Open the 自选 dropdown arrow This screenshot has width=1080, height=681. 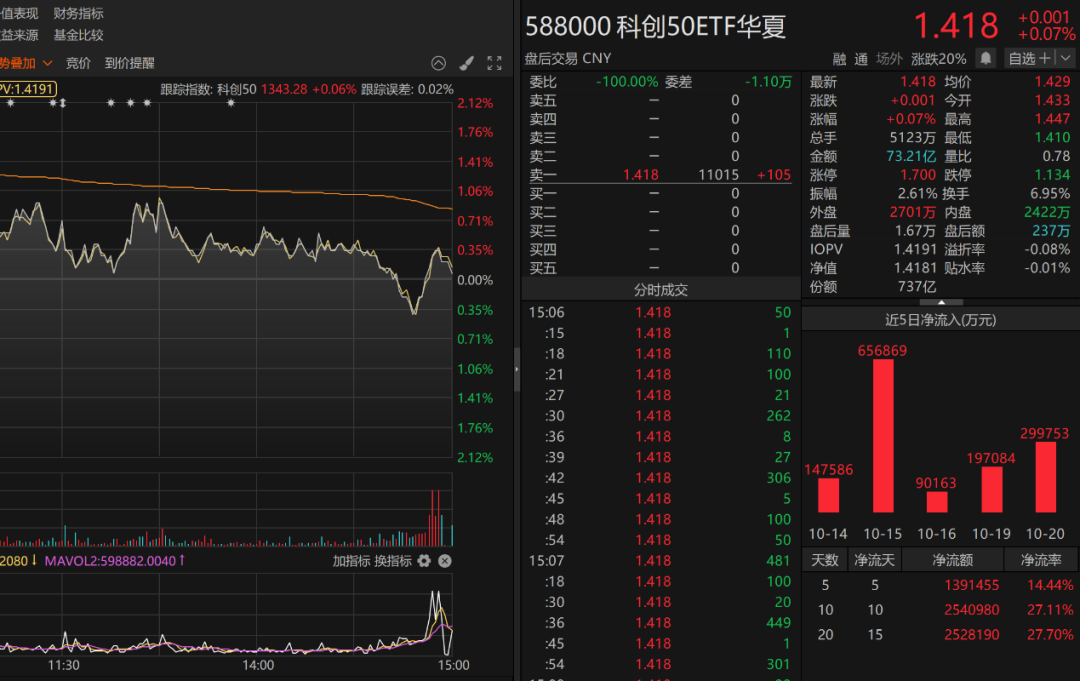pos(1066,59)
